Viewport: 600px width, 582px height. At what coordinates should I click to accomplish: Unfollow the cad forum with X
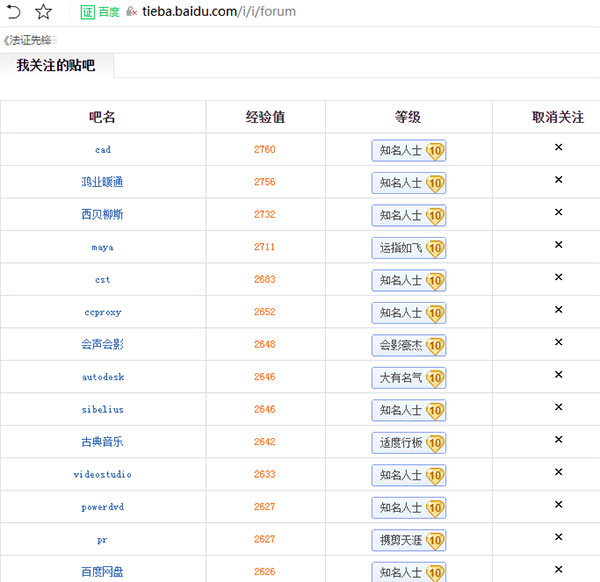click(x=558, y=147)
